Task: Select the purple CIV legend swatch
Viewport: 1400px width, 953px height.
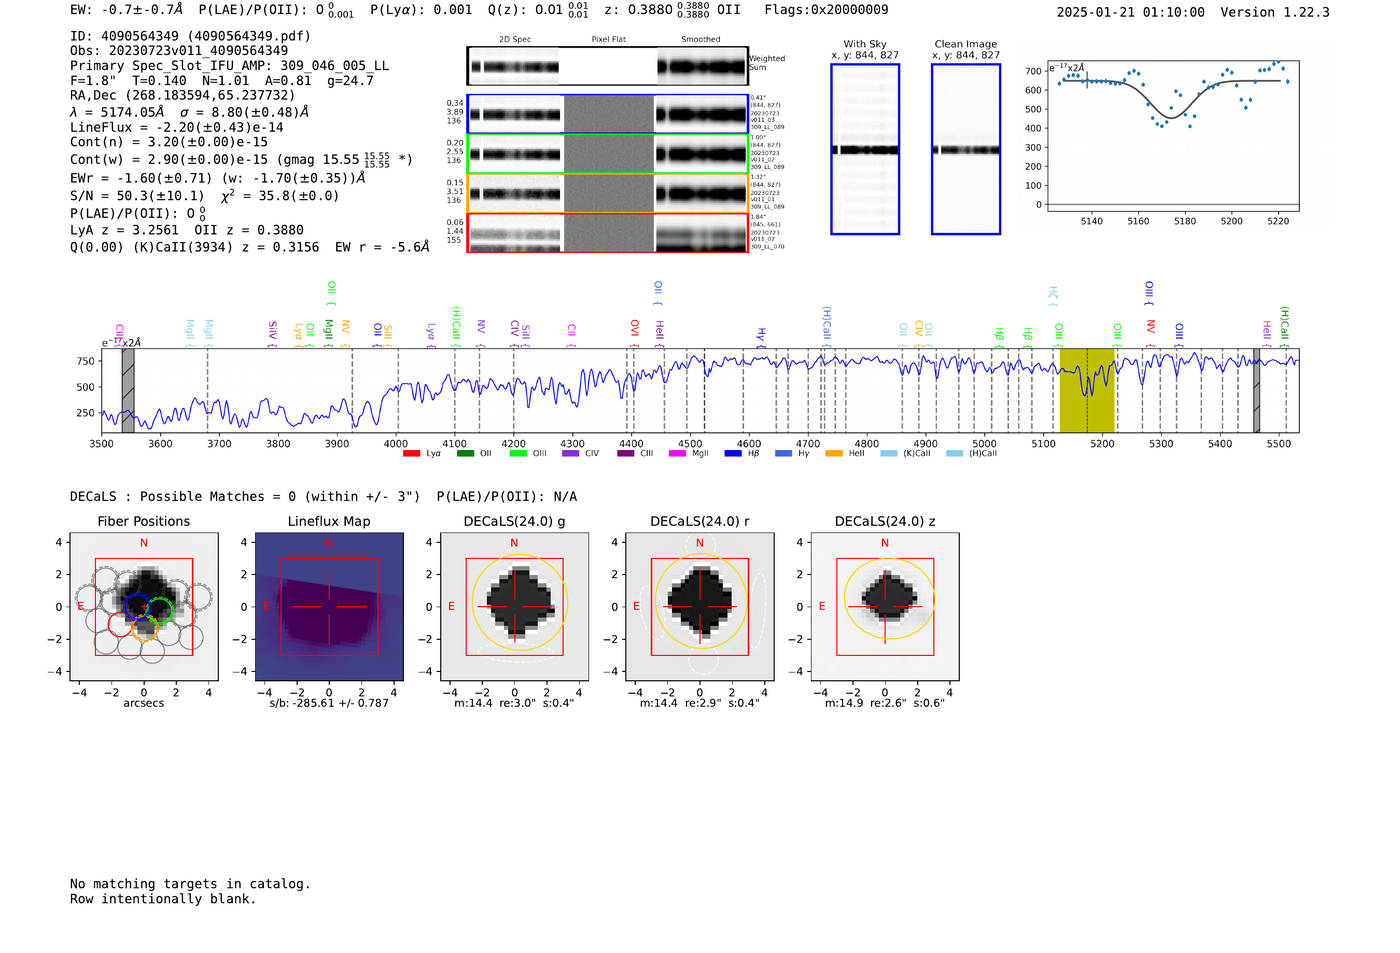Action: (570, 454)
